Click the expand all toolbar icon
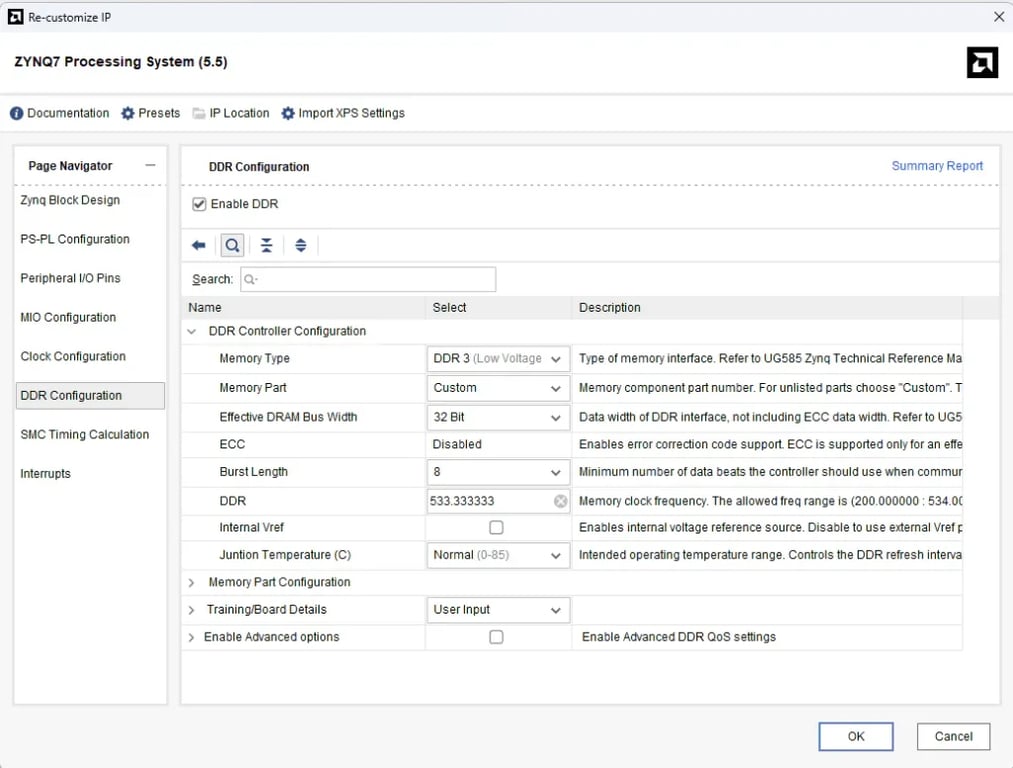1013x768 pixels. (300, 245)
